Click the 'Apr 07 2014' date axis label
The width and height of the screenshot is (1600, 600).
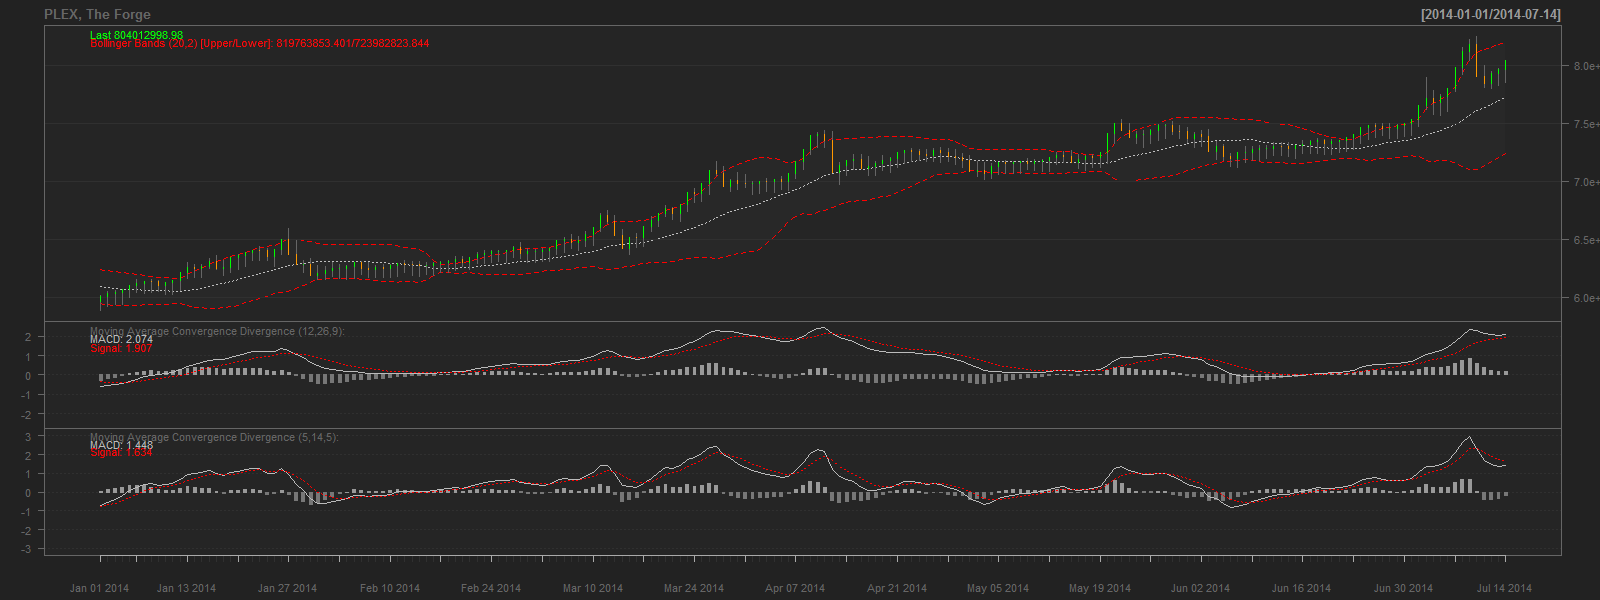pyautogui.click(x=795, y=588)
